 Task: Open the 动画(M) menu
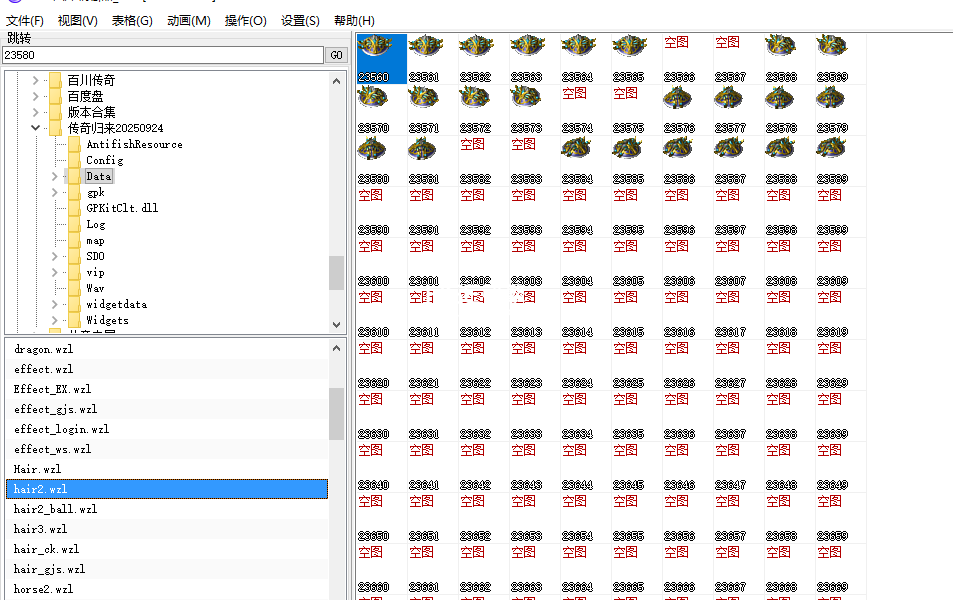[x=188, y=20]
